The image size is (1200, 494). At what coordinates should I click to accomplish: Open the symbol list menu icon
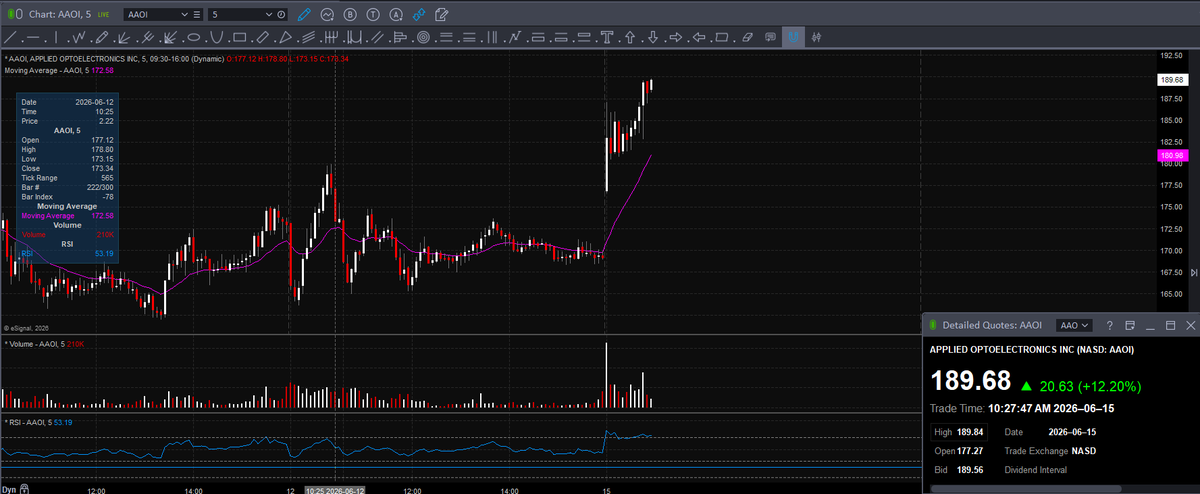pos(196,15)
